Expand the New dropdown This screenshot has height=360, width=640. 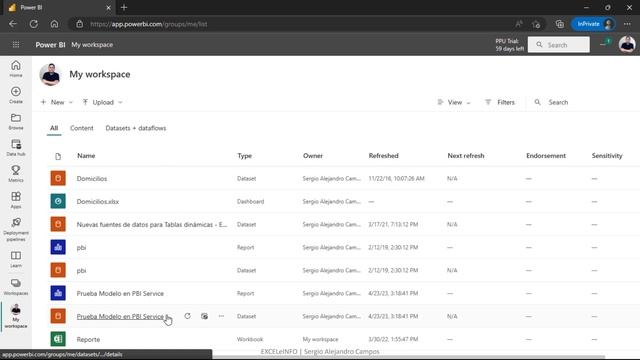click(57, 102)
